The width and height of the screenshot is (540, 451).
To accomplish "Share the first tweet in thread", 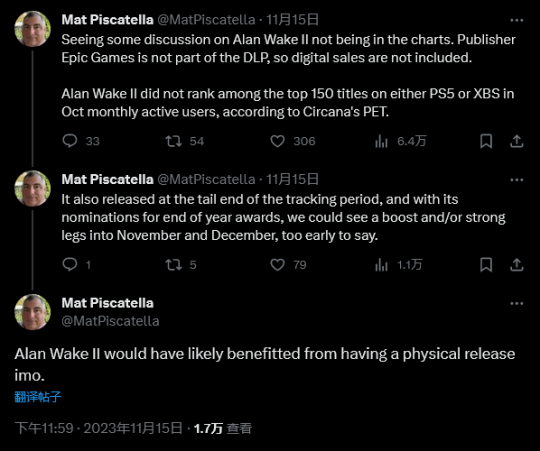I will tap(517, 141).
